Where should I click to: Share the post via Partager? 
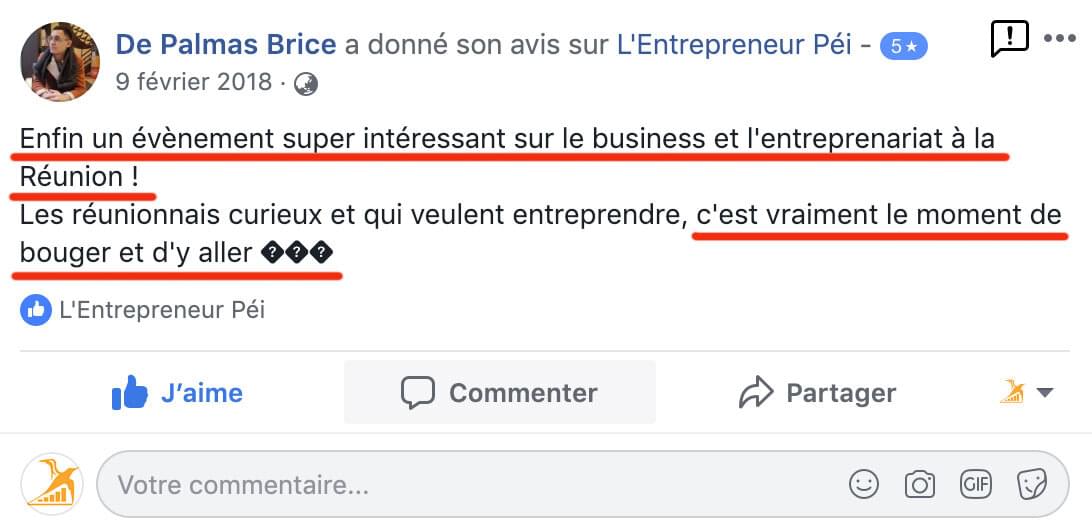817,393
